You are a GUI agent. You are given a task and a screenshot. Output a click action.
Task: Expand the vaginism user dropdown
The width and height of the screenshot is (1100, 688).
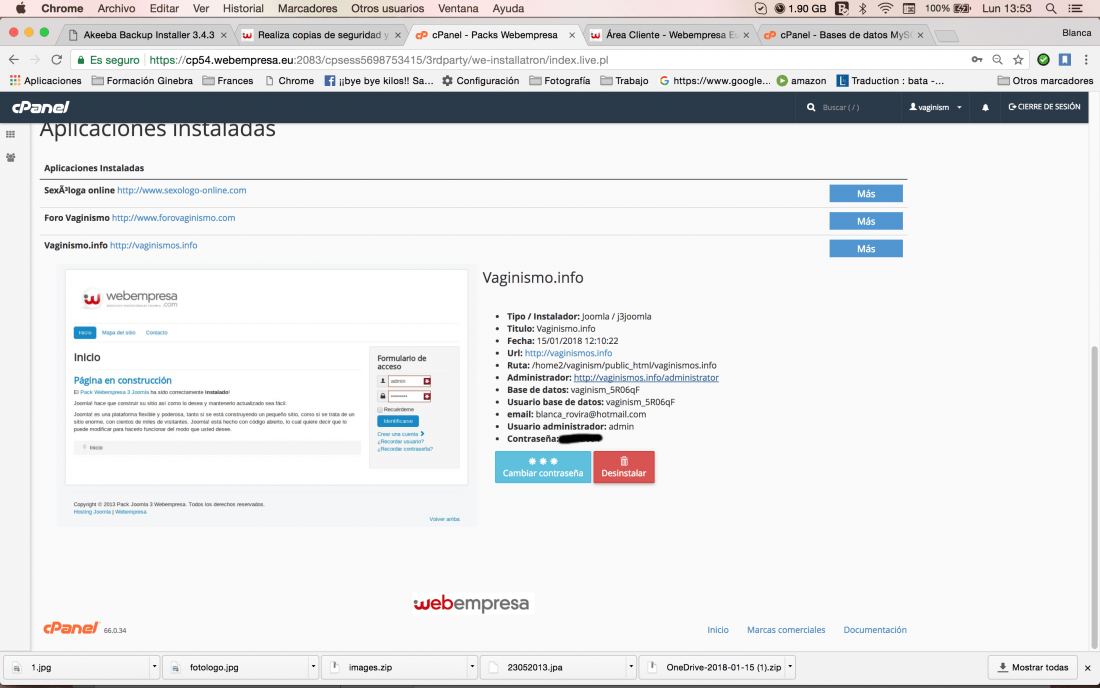[x=936, y=107]
